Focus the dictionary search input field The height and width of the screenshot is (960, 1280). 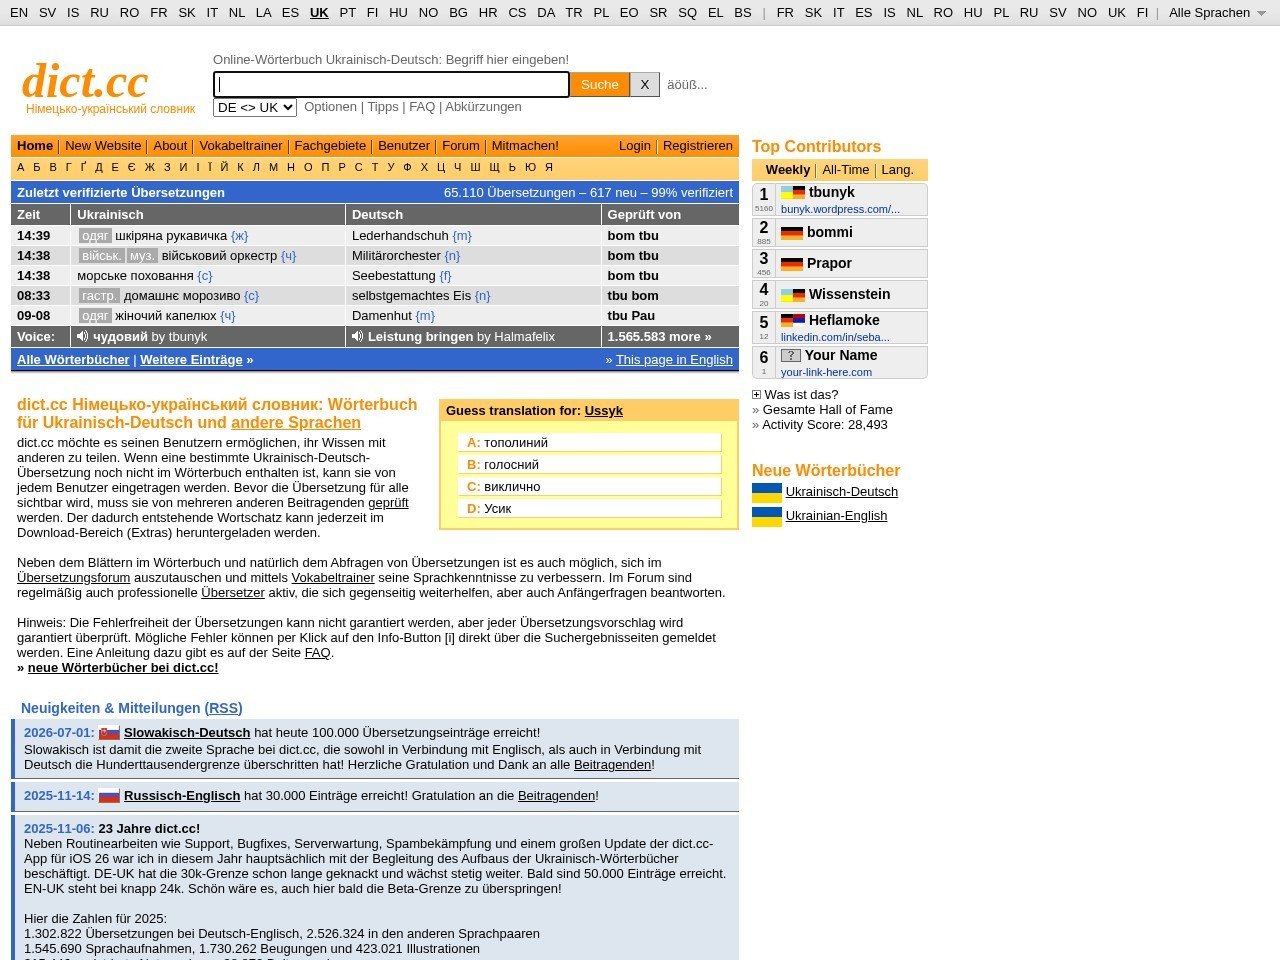coord(391,85)
